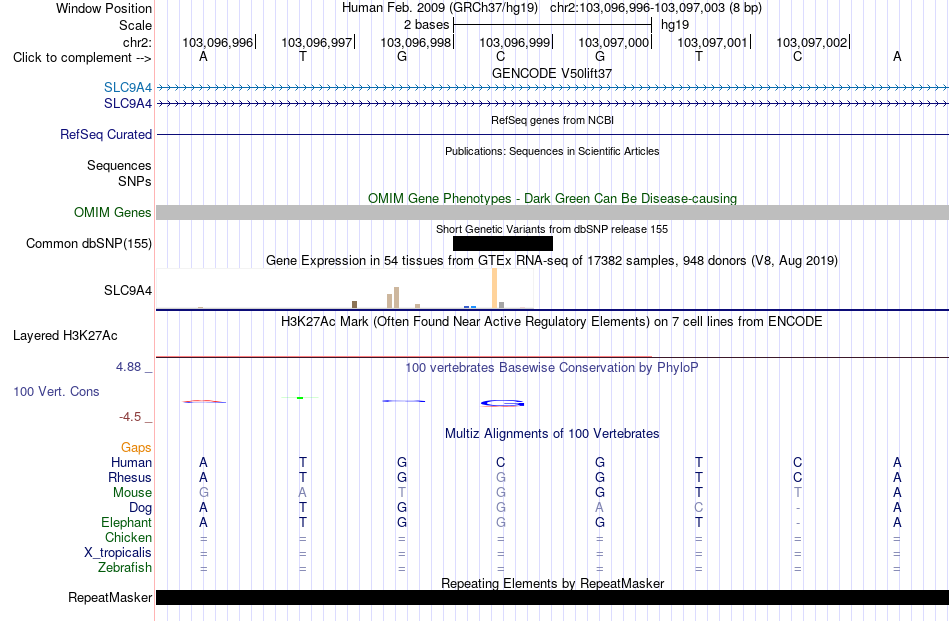Viewport: 950px width, 621px height.
Task: Select the 'Scale' track label
Action: pos(135,25)
